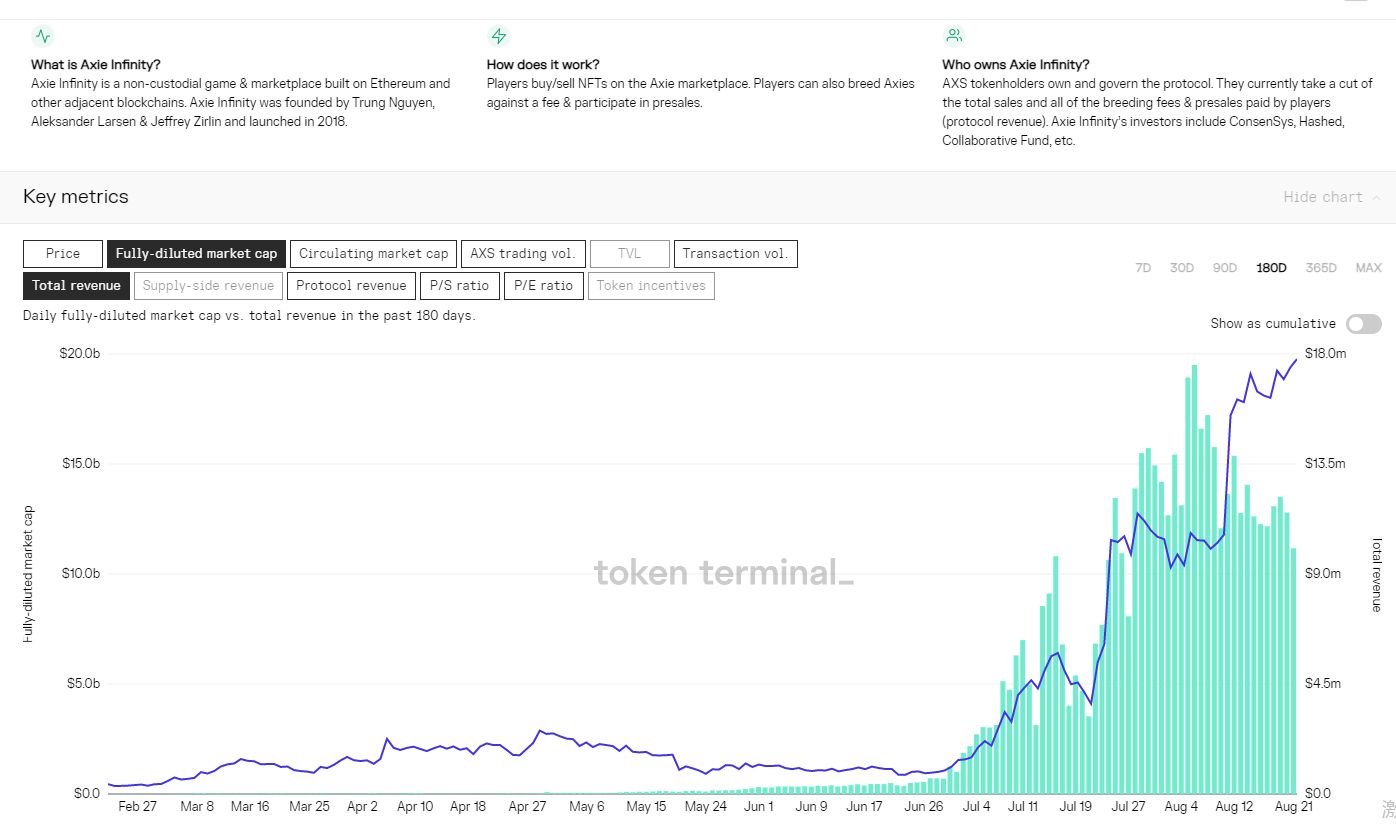Deselect the Total revenue metric
1396x824 pixels.
pyautogui.click(x=76, y=286)
